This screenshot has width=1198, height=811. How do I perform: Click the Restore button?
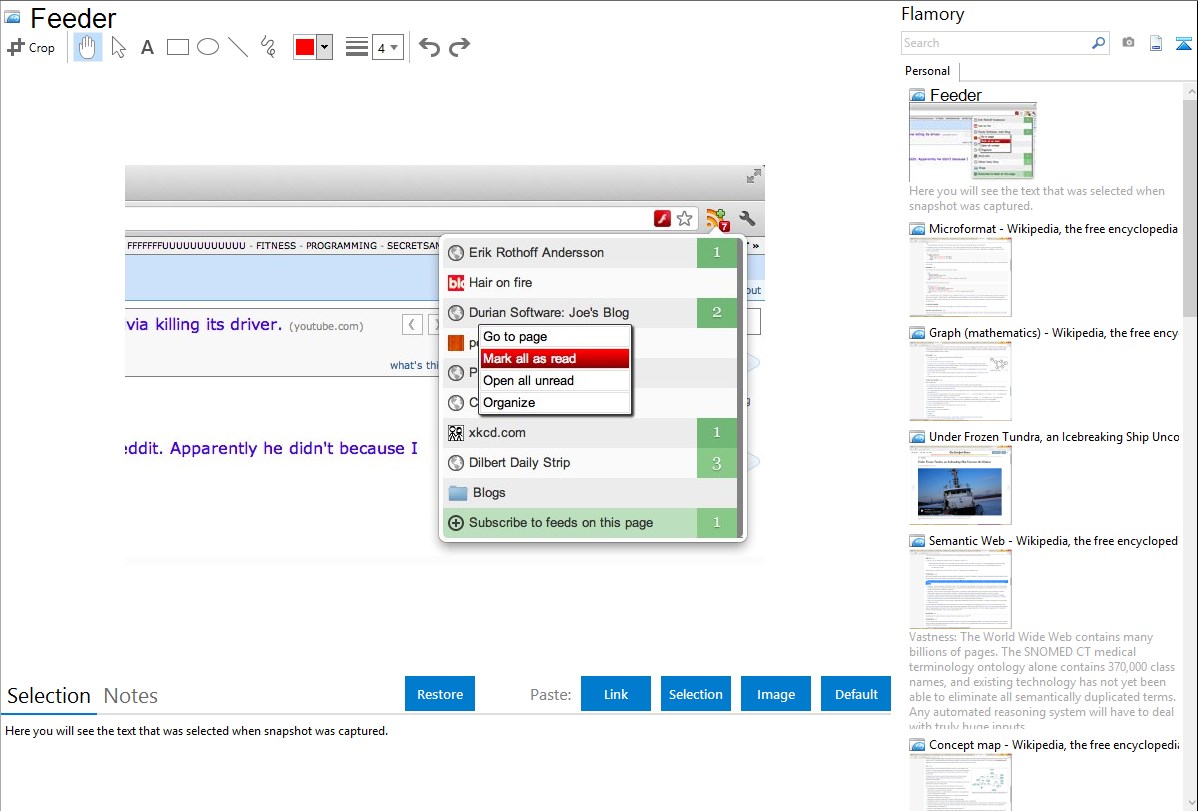point(440,694)
